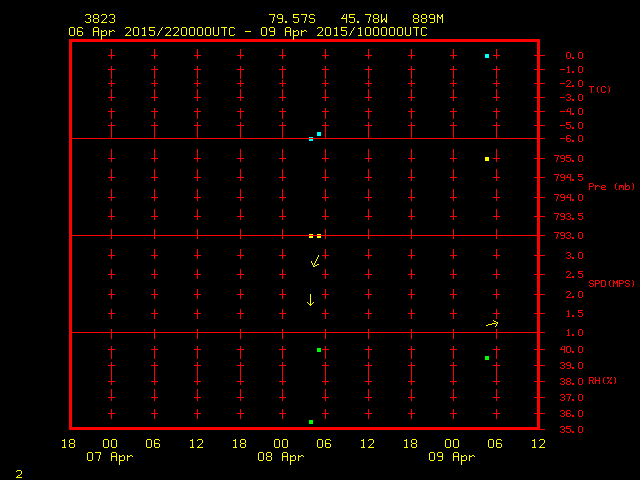This screenshot has width=640, height=480.
Task: Click the SPD(MPS) wind speed label
Action: [611, 284]
